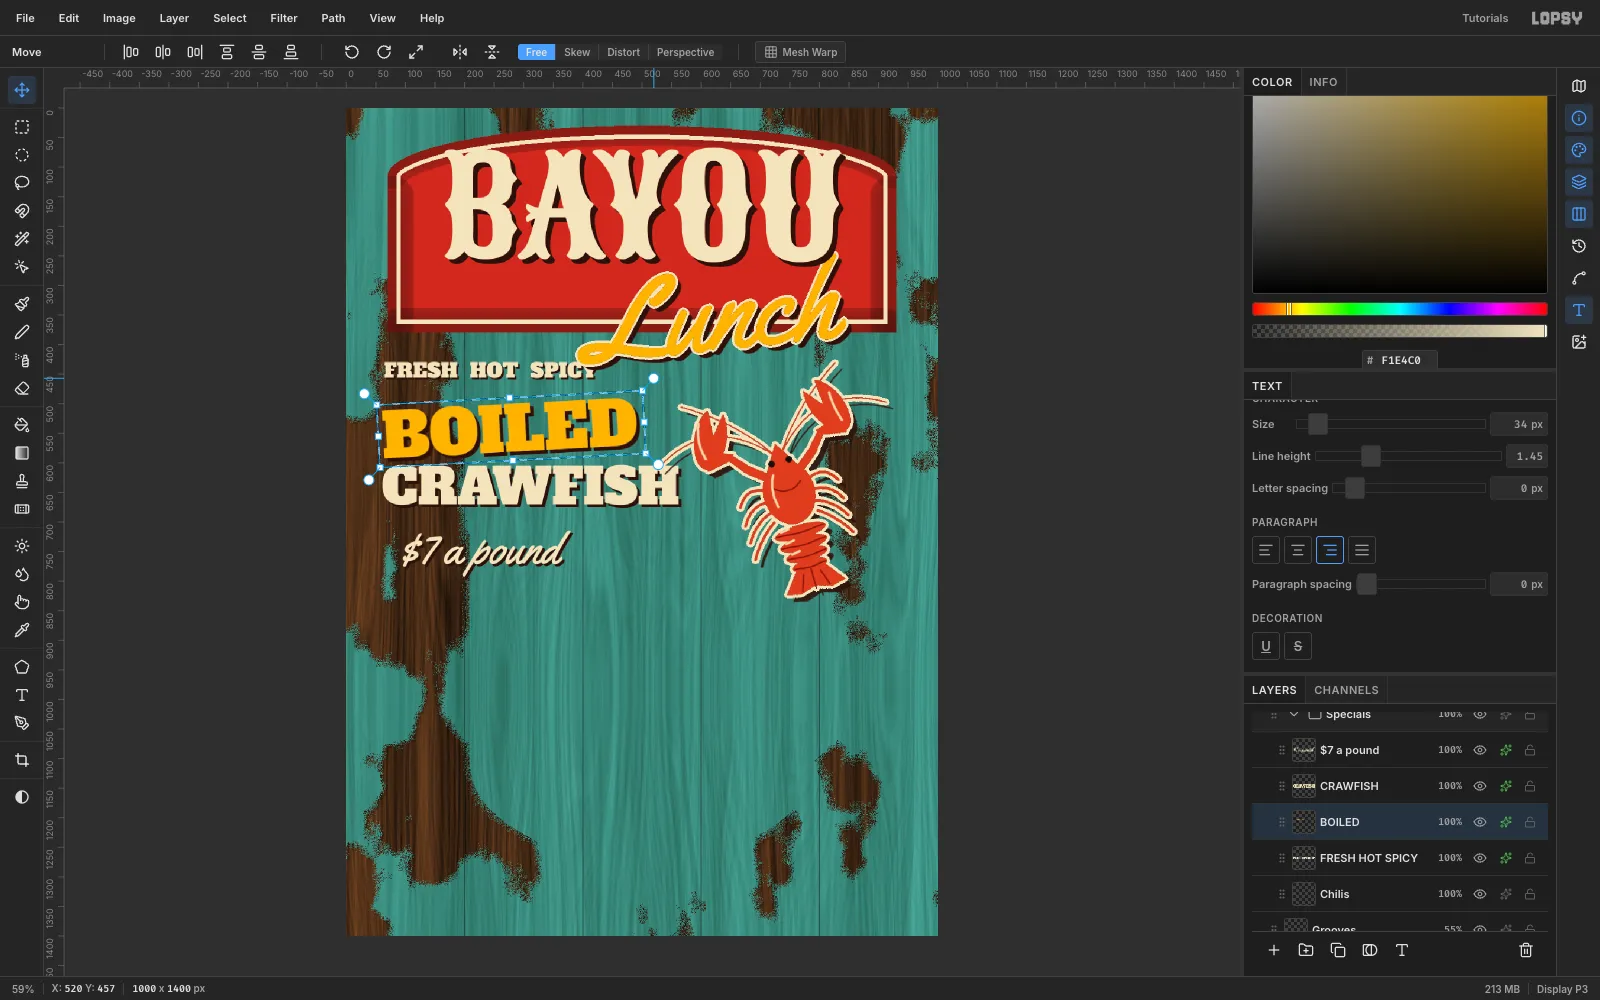
Task: Hide the FRESH HOT SPICY layer
Action: [1480, 858]
